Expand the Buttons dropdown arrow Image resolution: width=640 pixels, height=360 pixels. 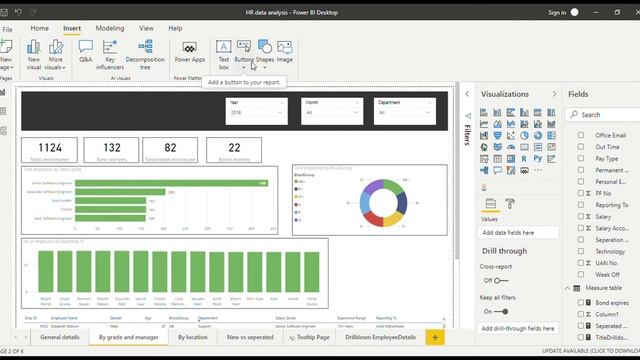[244, 68]
